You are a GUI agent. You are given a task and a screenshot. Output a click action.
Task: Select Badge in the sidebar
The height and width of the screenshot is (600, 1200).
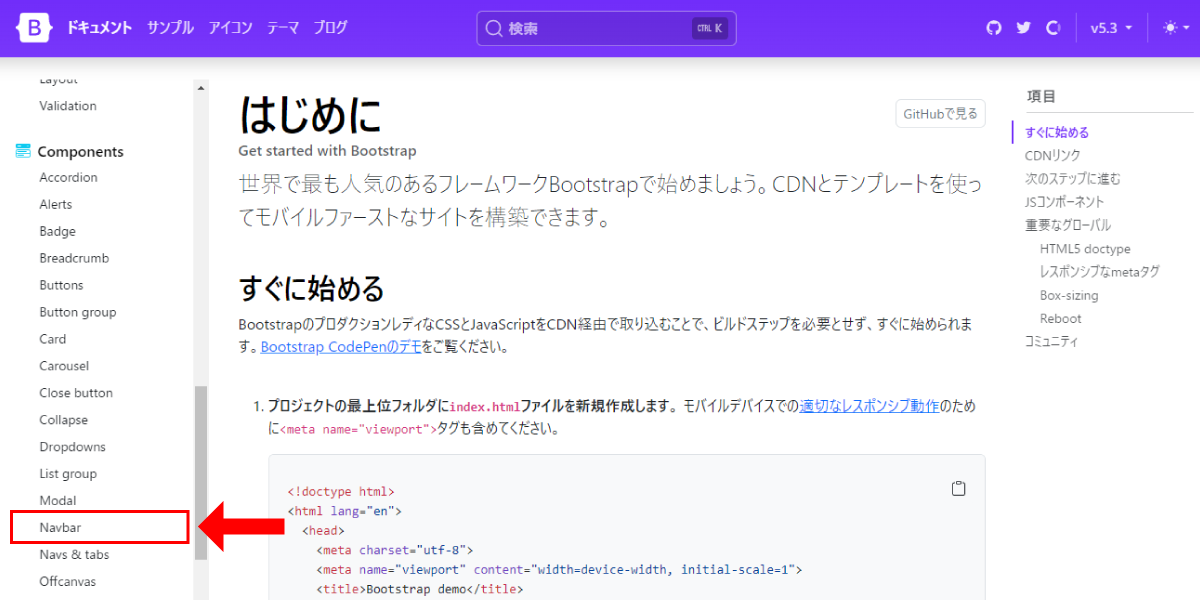57,232
